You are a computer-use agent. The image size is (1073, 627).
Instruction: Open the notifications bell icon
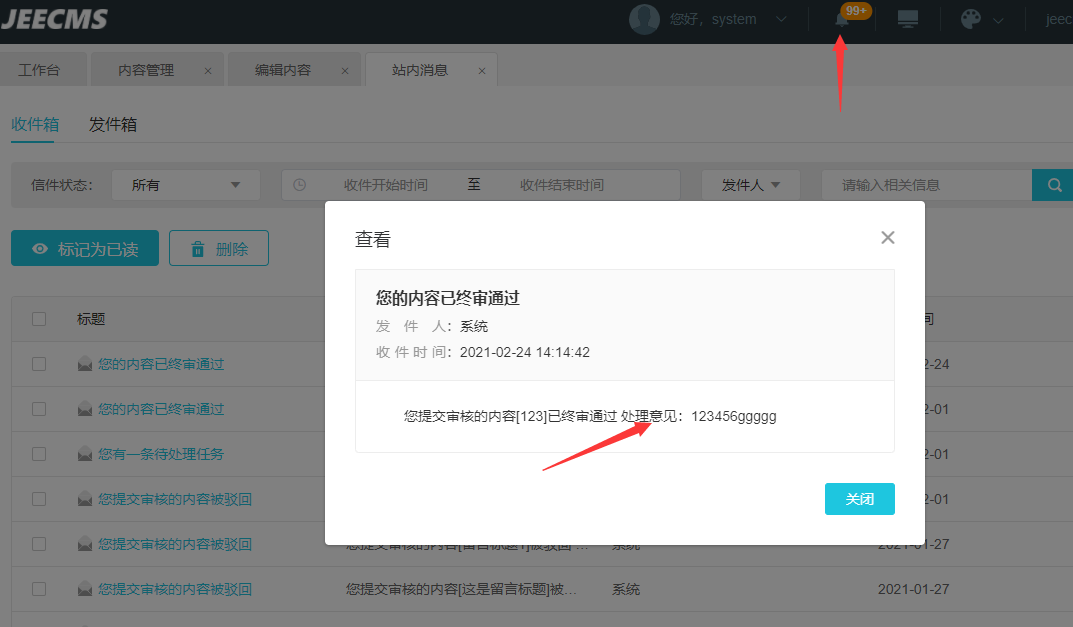tap(842, 19)
